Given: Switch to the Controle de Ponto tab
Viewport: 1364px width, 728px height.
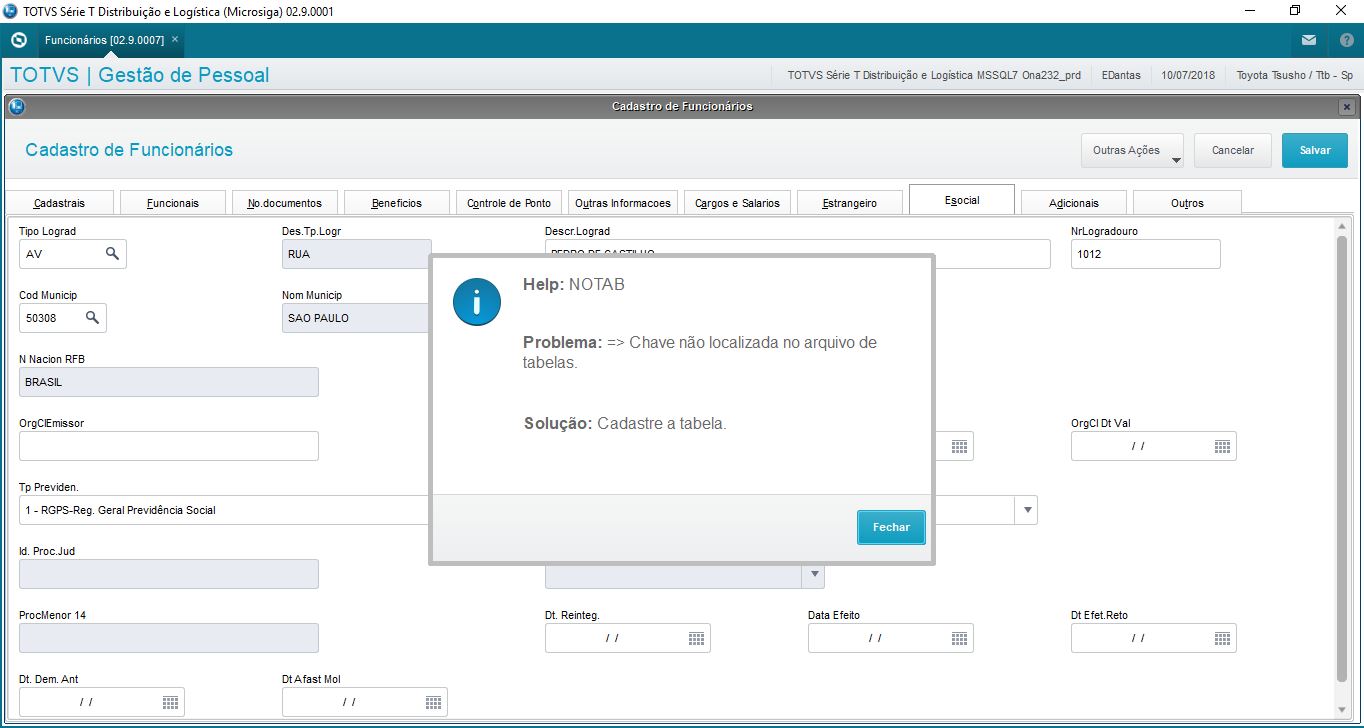Looking at the screenshot, I should (x=509, y=203).
